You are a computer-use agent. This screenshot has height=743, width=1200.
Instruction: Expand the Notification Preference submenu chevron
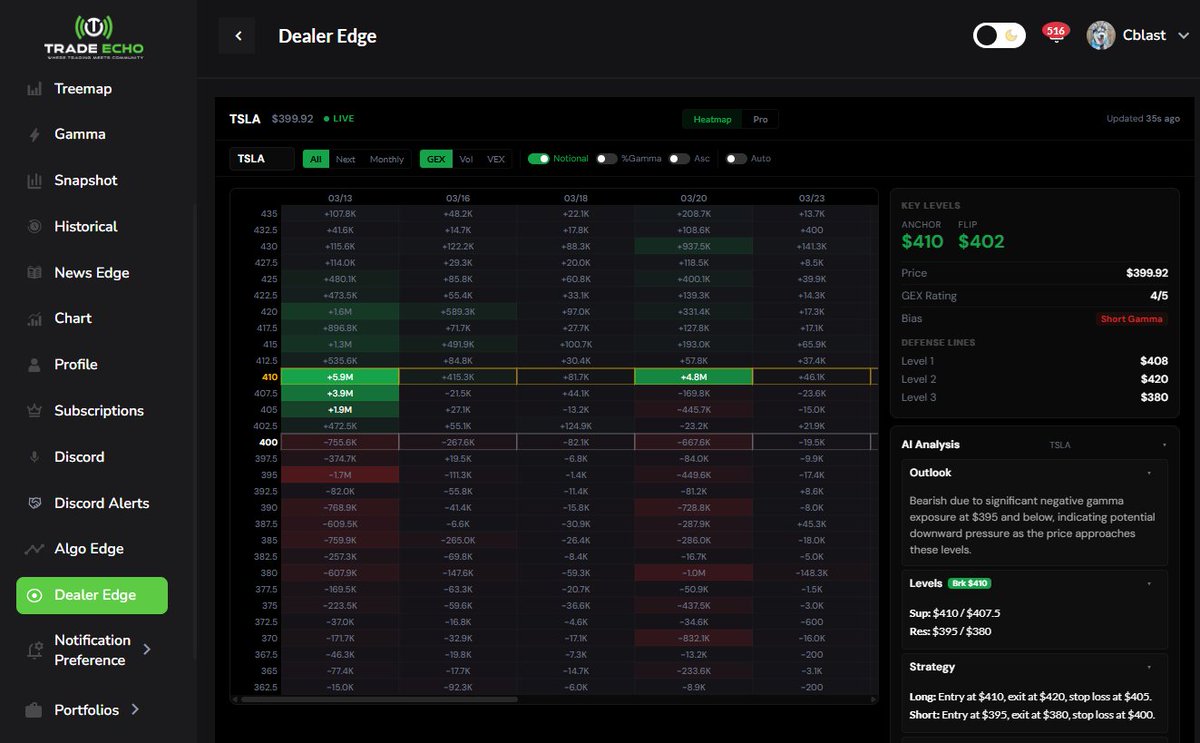(147, 650)
